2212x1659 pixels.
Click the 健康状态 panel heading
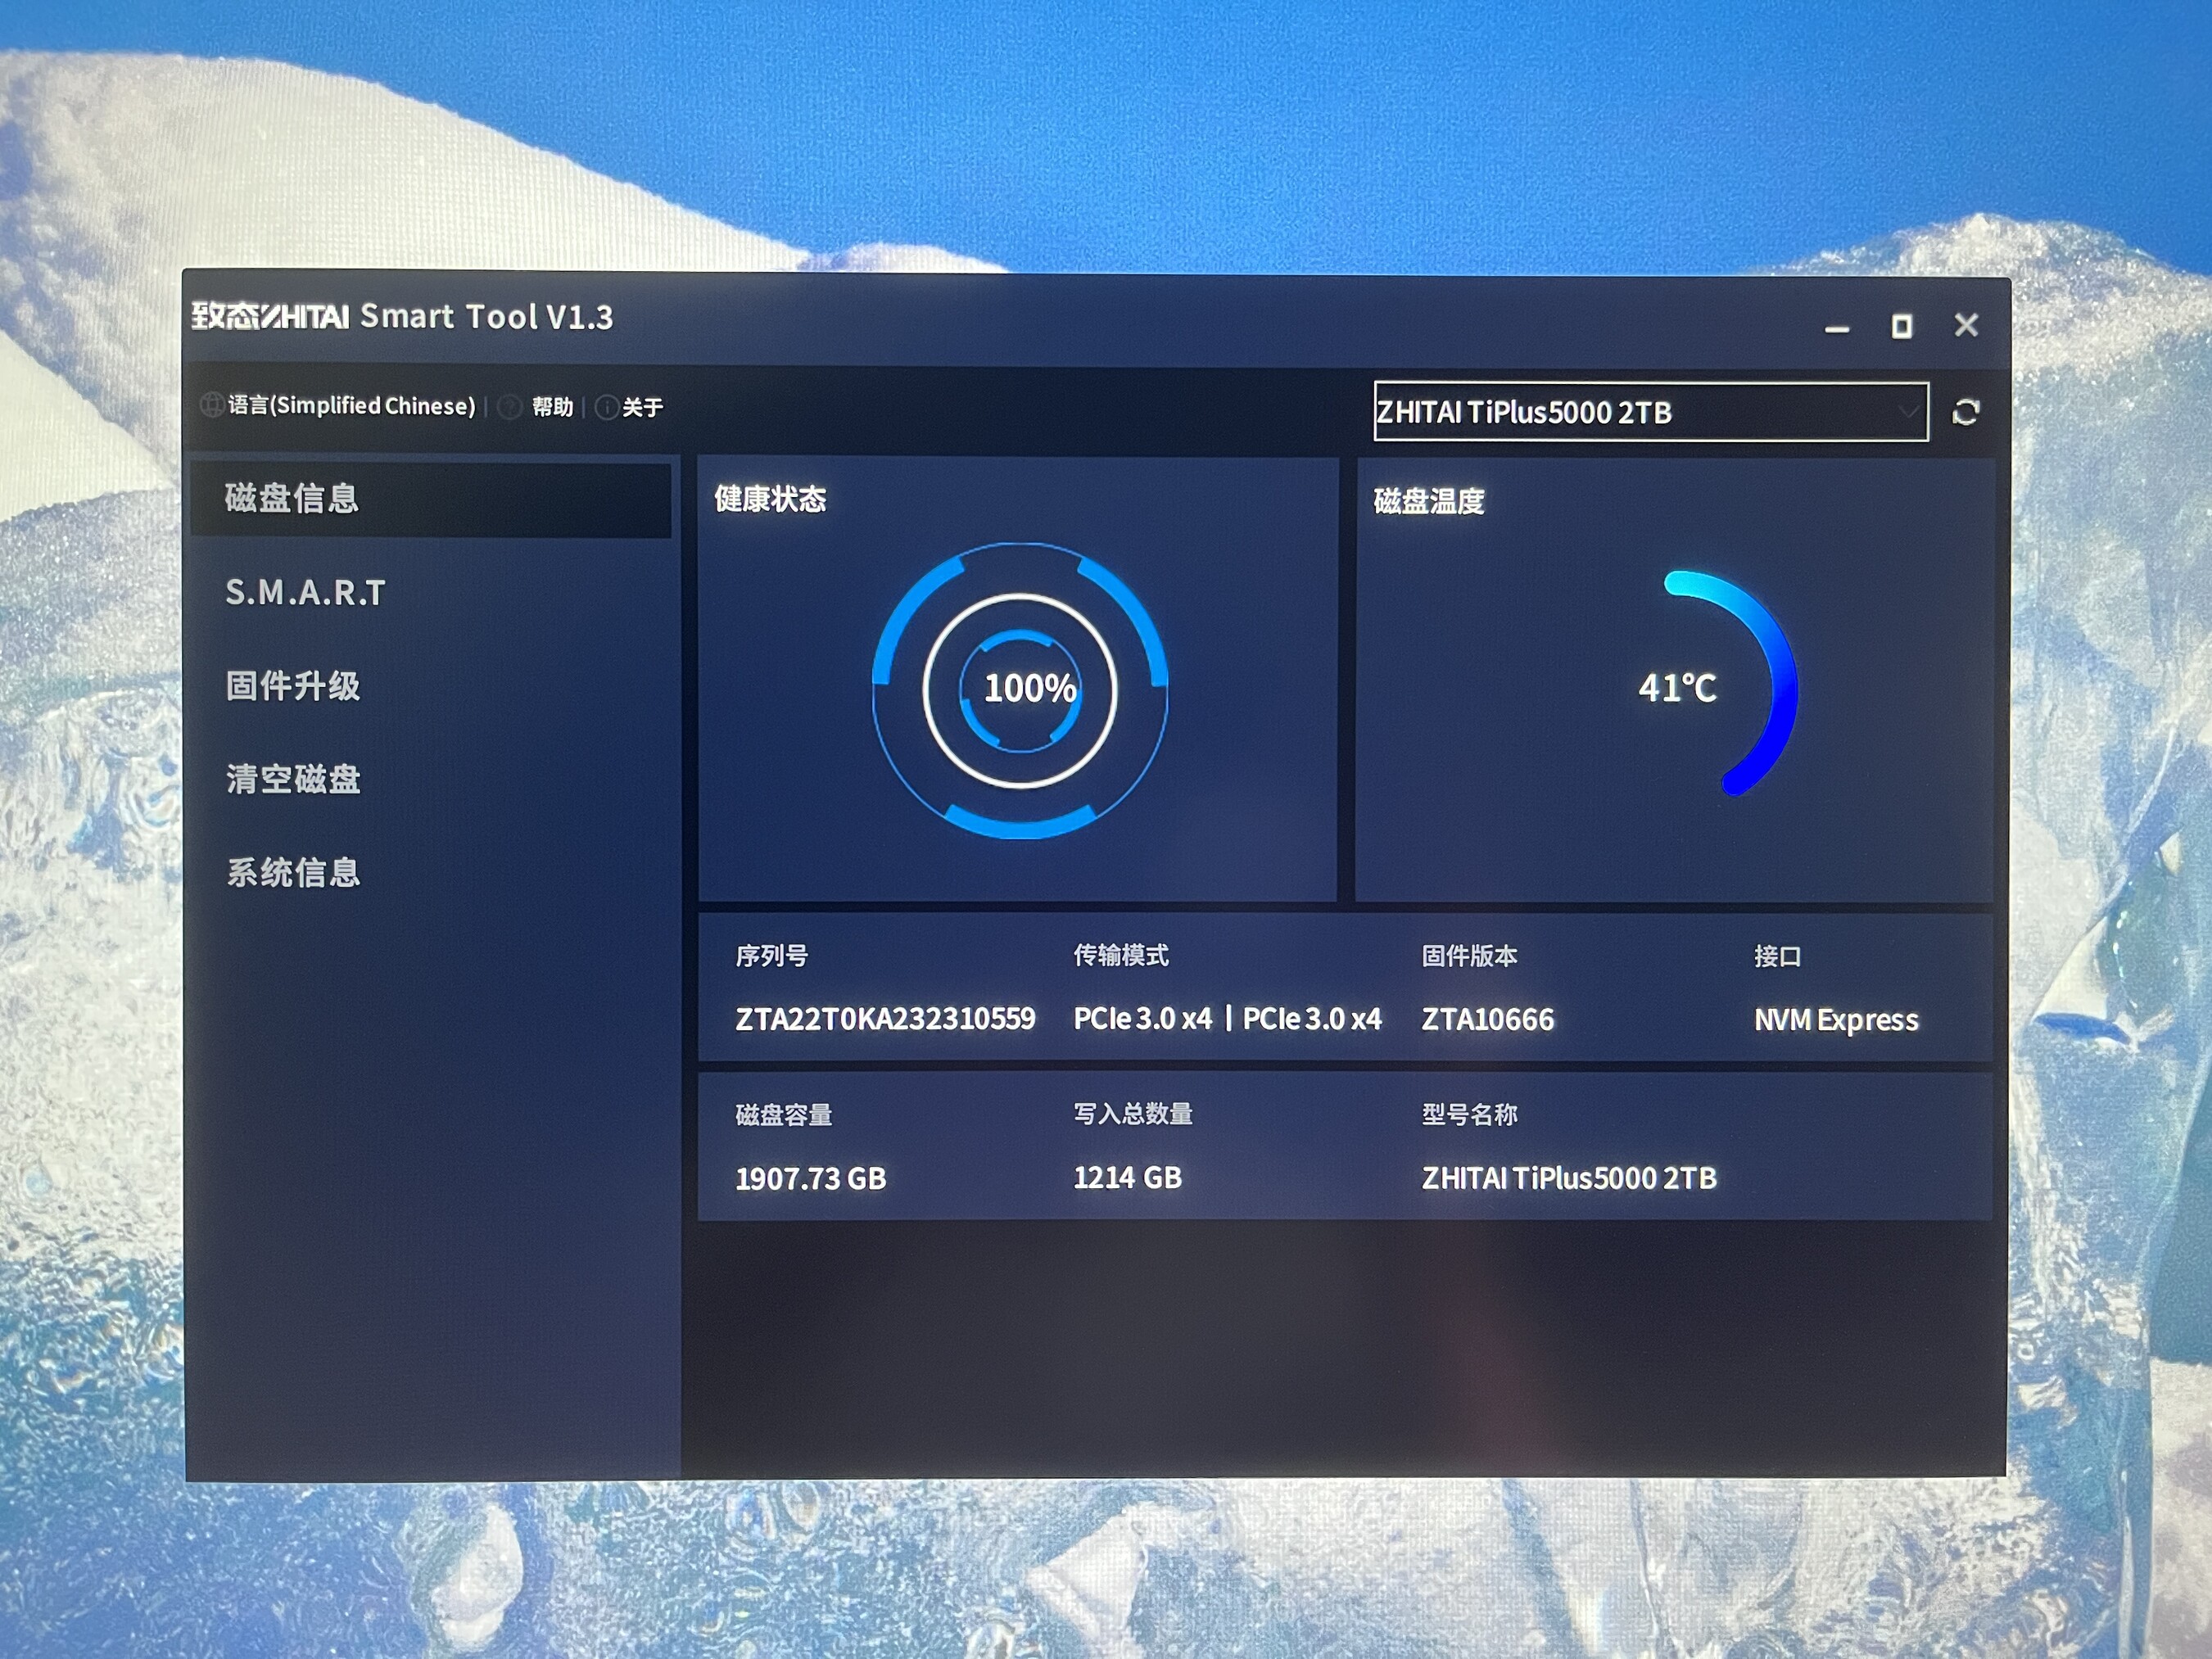(770, 499)
